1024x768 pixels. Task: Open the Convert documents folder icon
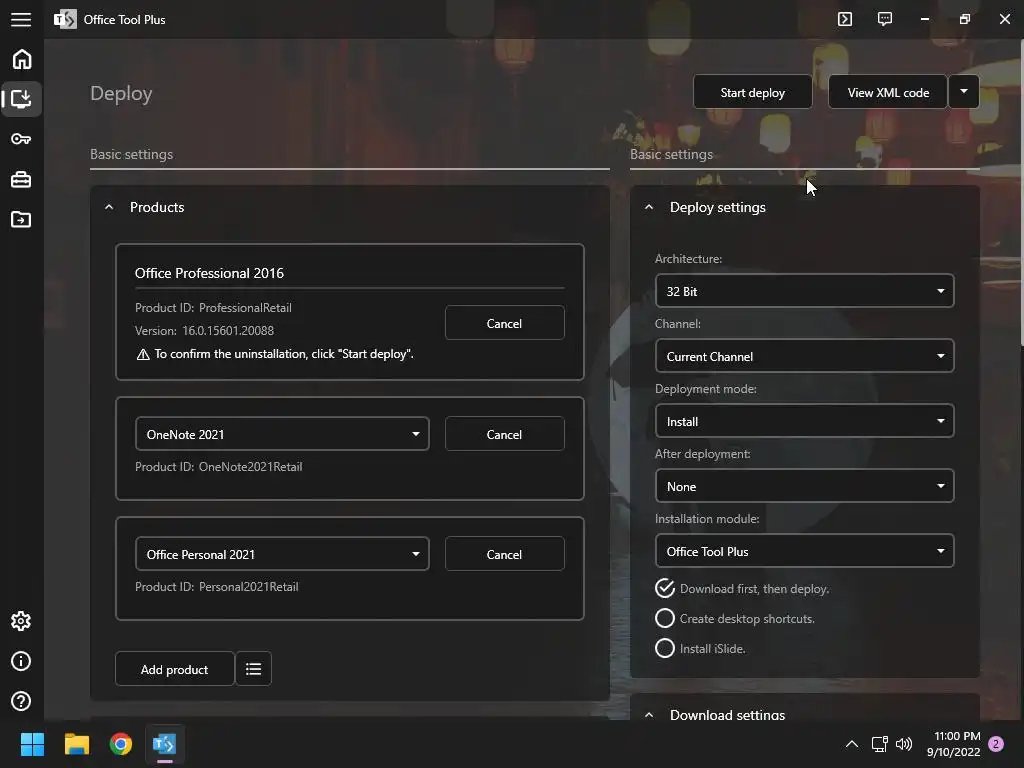21,219
